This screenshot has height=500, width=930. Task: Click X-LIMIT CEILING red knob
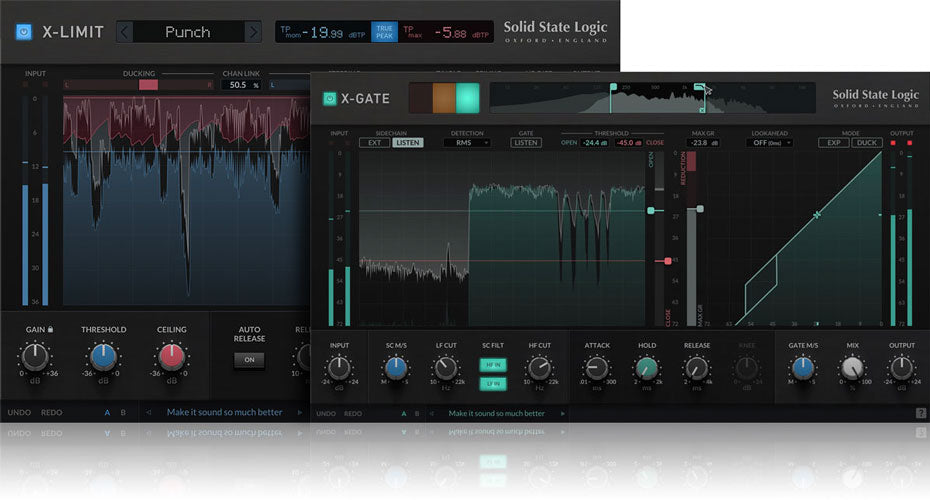pos(171,356)
